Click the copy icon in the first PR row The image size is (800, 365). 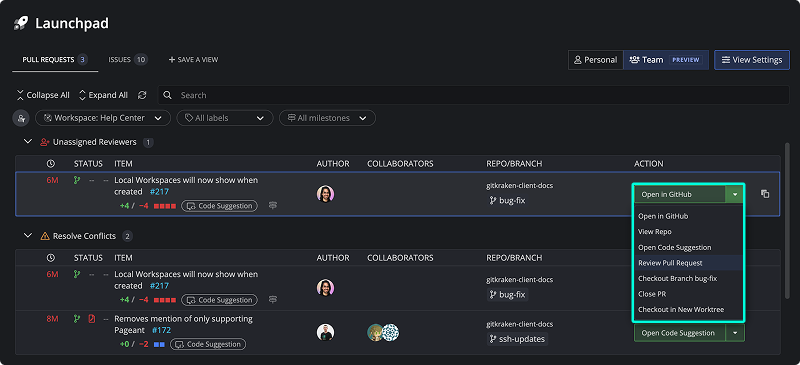[x=765, y=194]
